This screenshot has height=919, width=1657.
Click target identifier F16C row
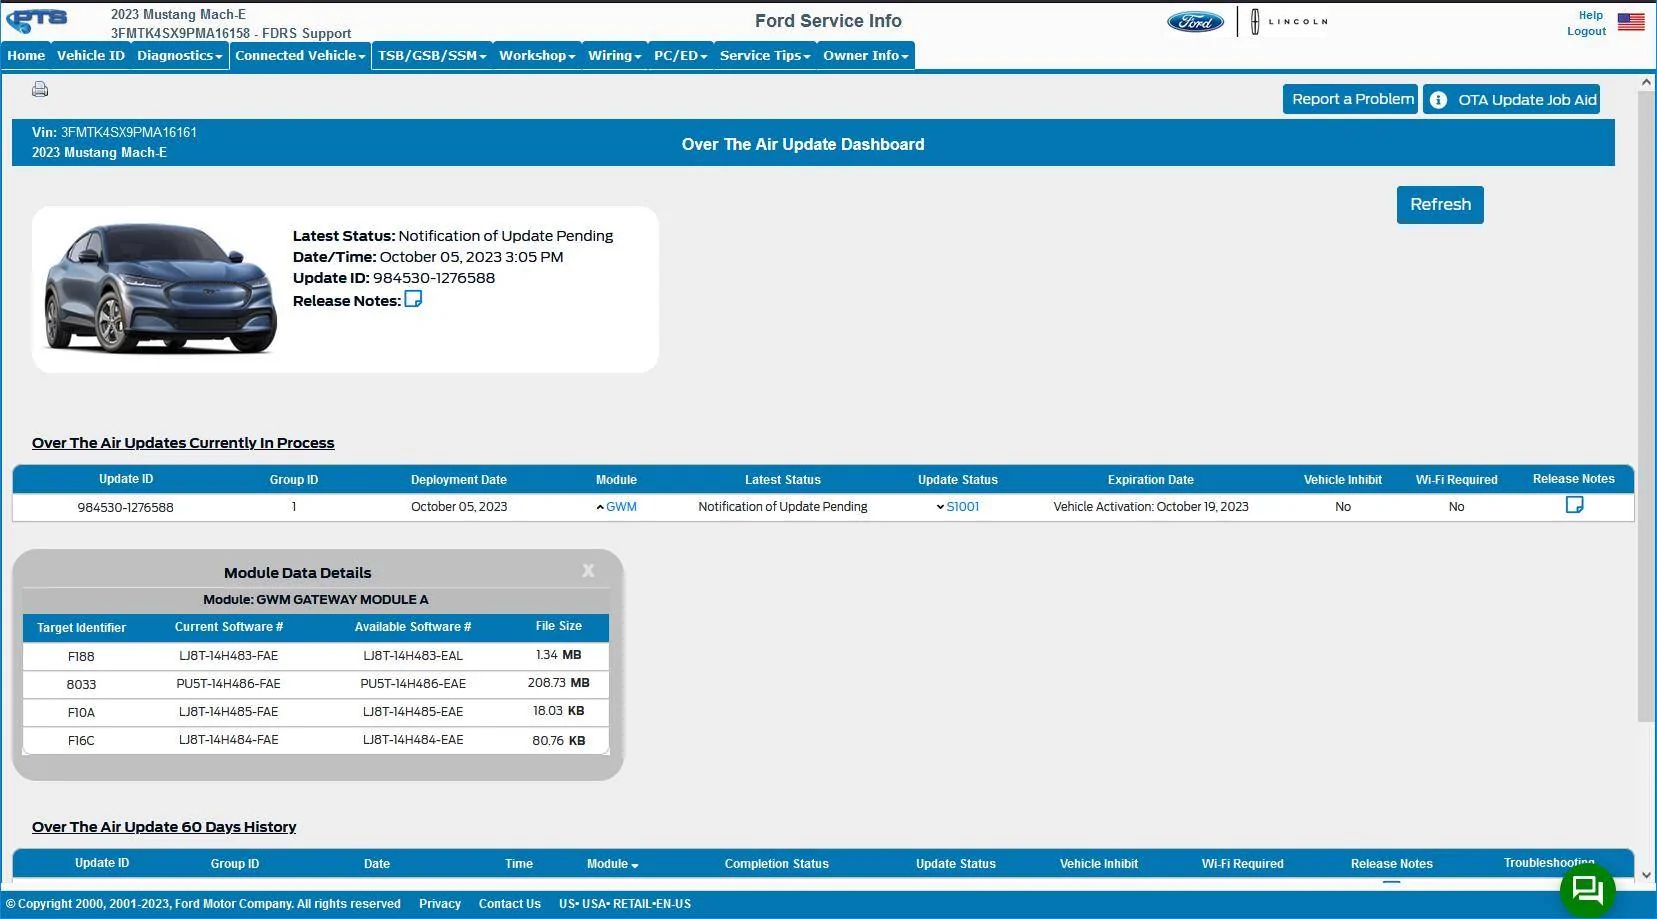pyautogui.click(x=316, y=740)
